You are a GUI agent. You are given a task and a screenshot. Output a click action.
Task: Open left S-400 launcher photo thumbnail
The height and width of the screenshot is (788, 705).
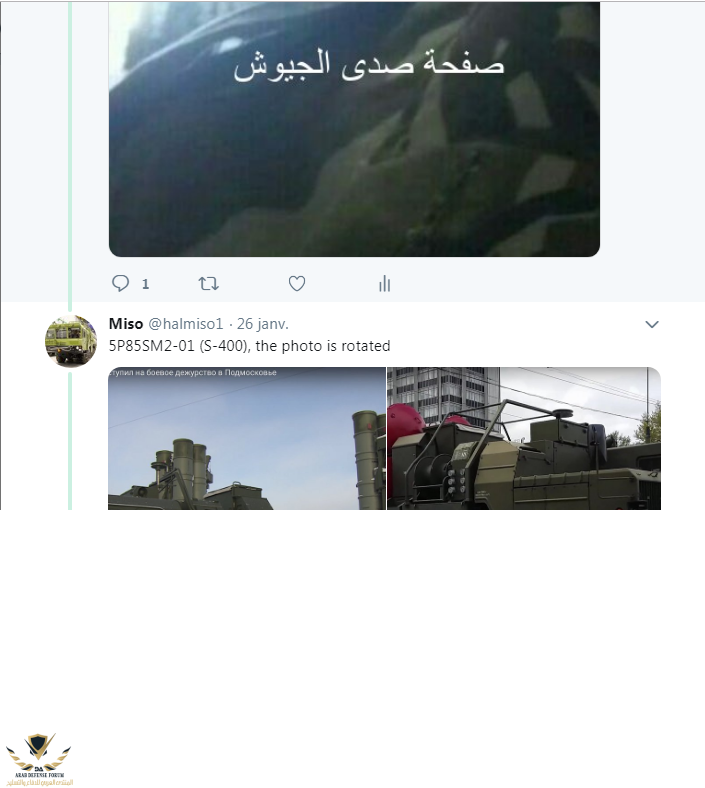[x=247, y=438]
